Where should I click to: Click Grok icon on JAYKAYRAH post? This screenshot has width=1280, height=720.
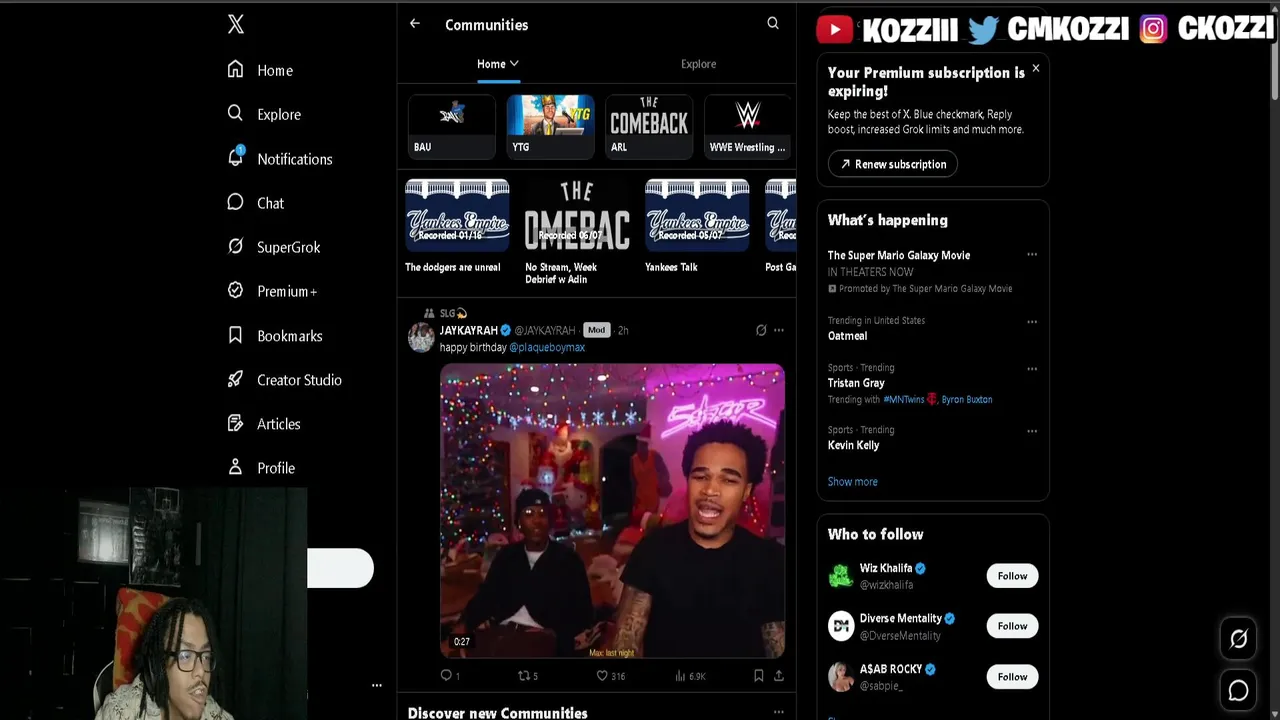click(x=761, y=330)
